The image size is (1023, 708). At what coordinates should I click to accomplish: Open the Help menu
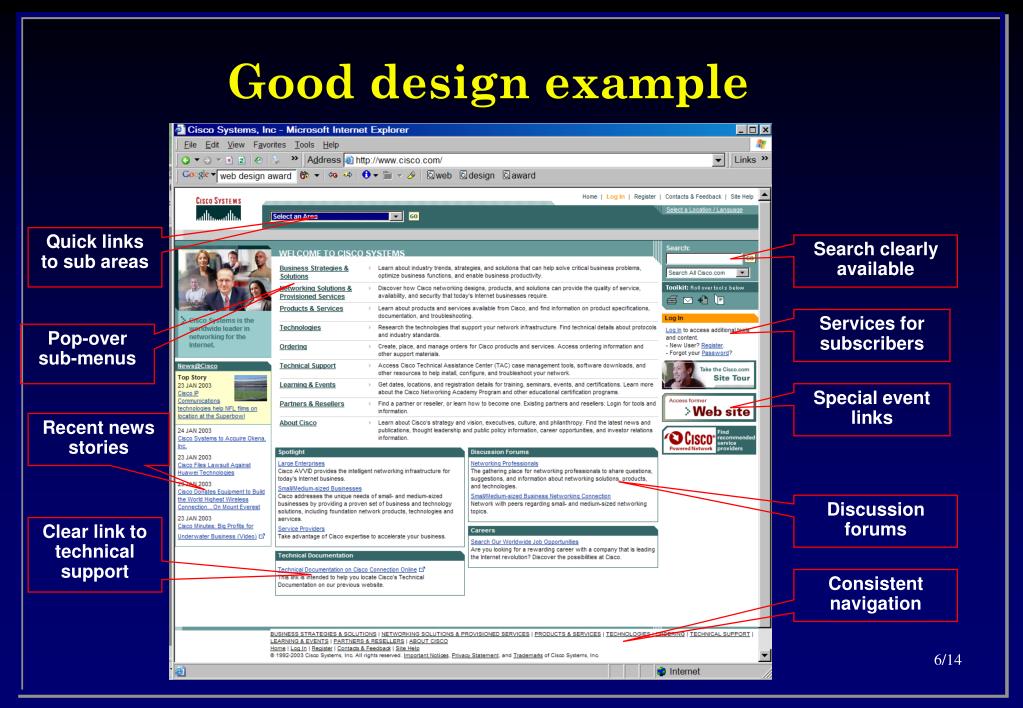pyautogui.click(x=331, y=145)
